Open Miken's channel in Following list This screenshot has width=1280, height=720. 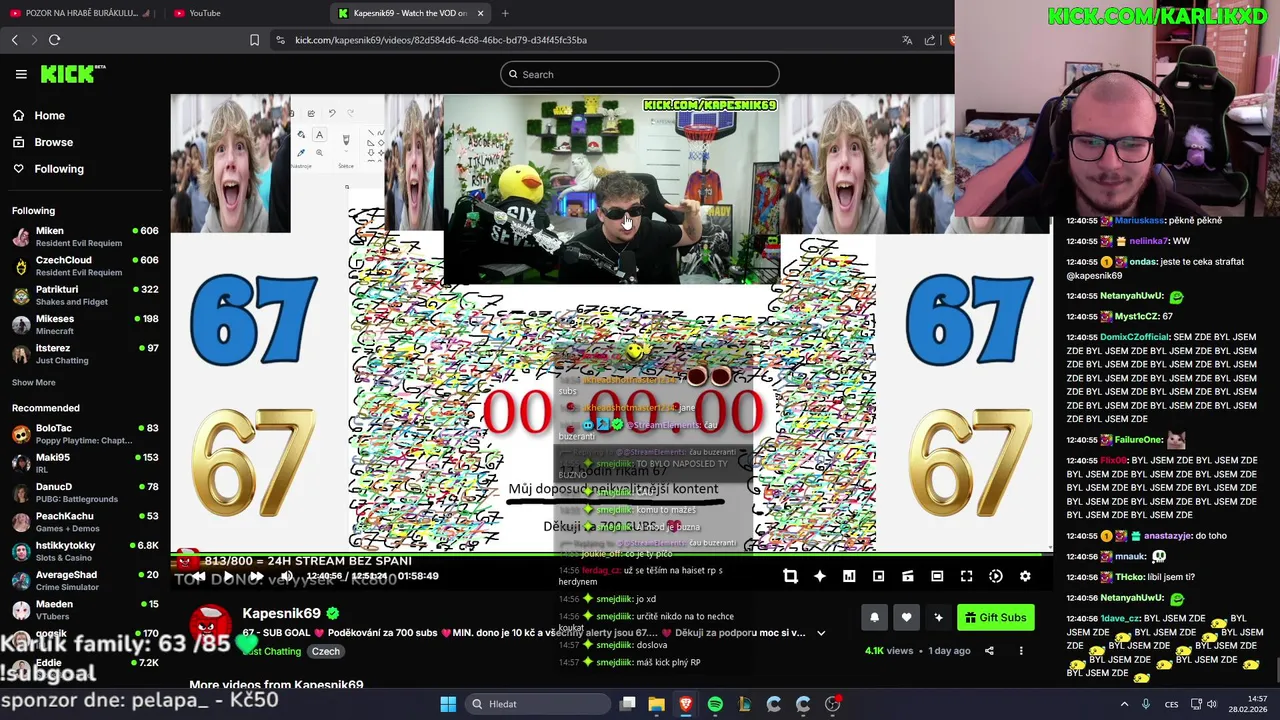[85, 237]
